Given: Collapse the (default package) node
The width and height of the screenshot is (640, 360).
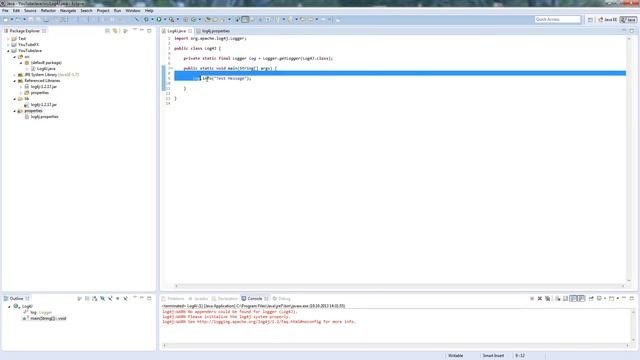Looking at the screenshot, I should point(21,63).
